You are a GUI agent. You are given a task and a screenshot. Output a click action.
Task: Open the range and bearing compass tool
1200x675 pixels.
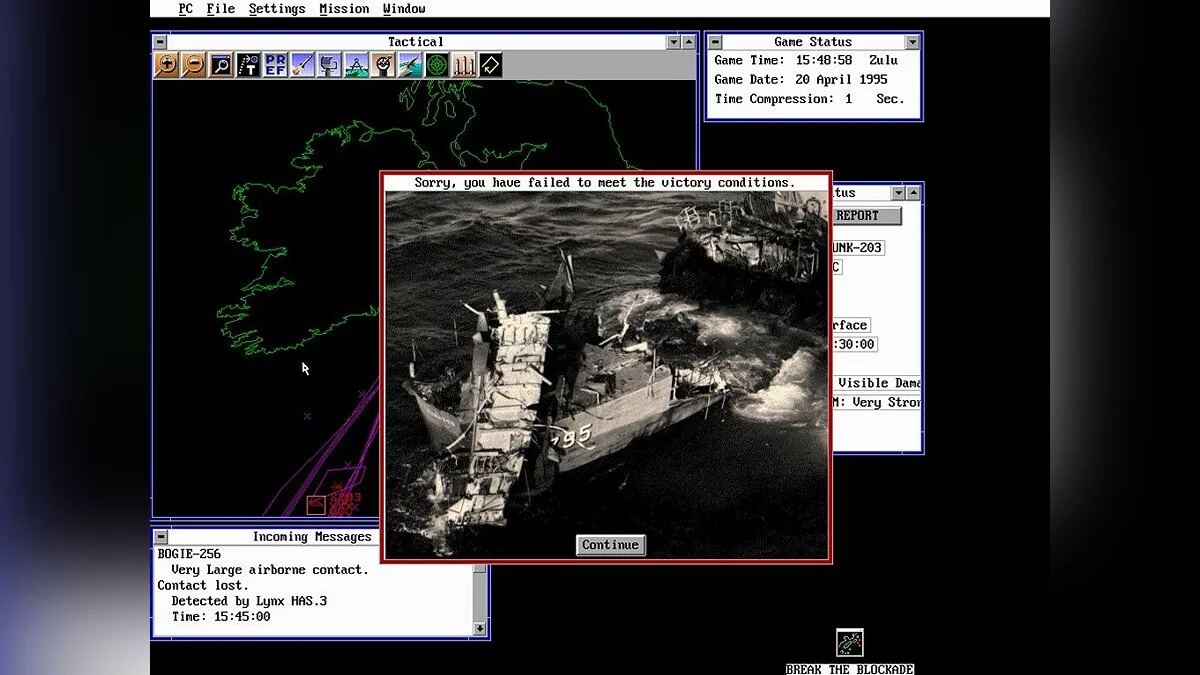point(356,64)
